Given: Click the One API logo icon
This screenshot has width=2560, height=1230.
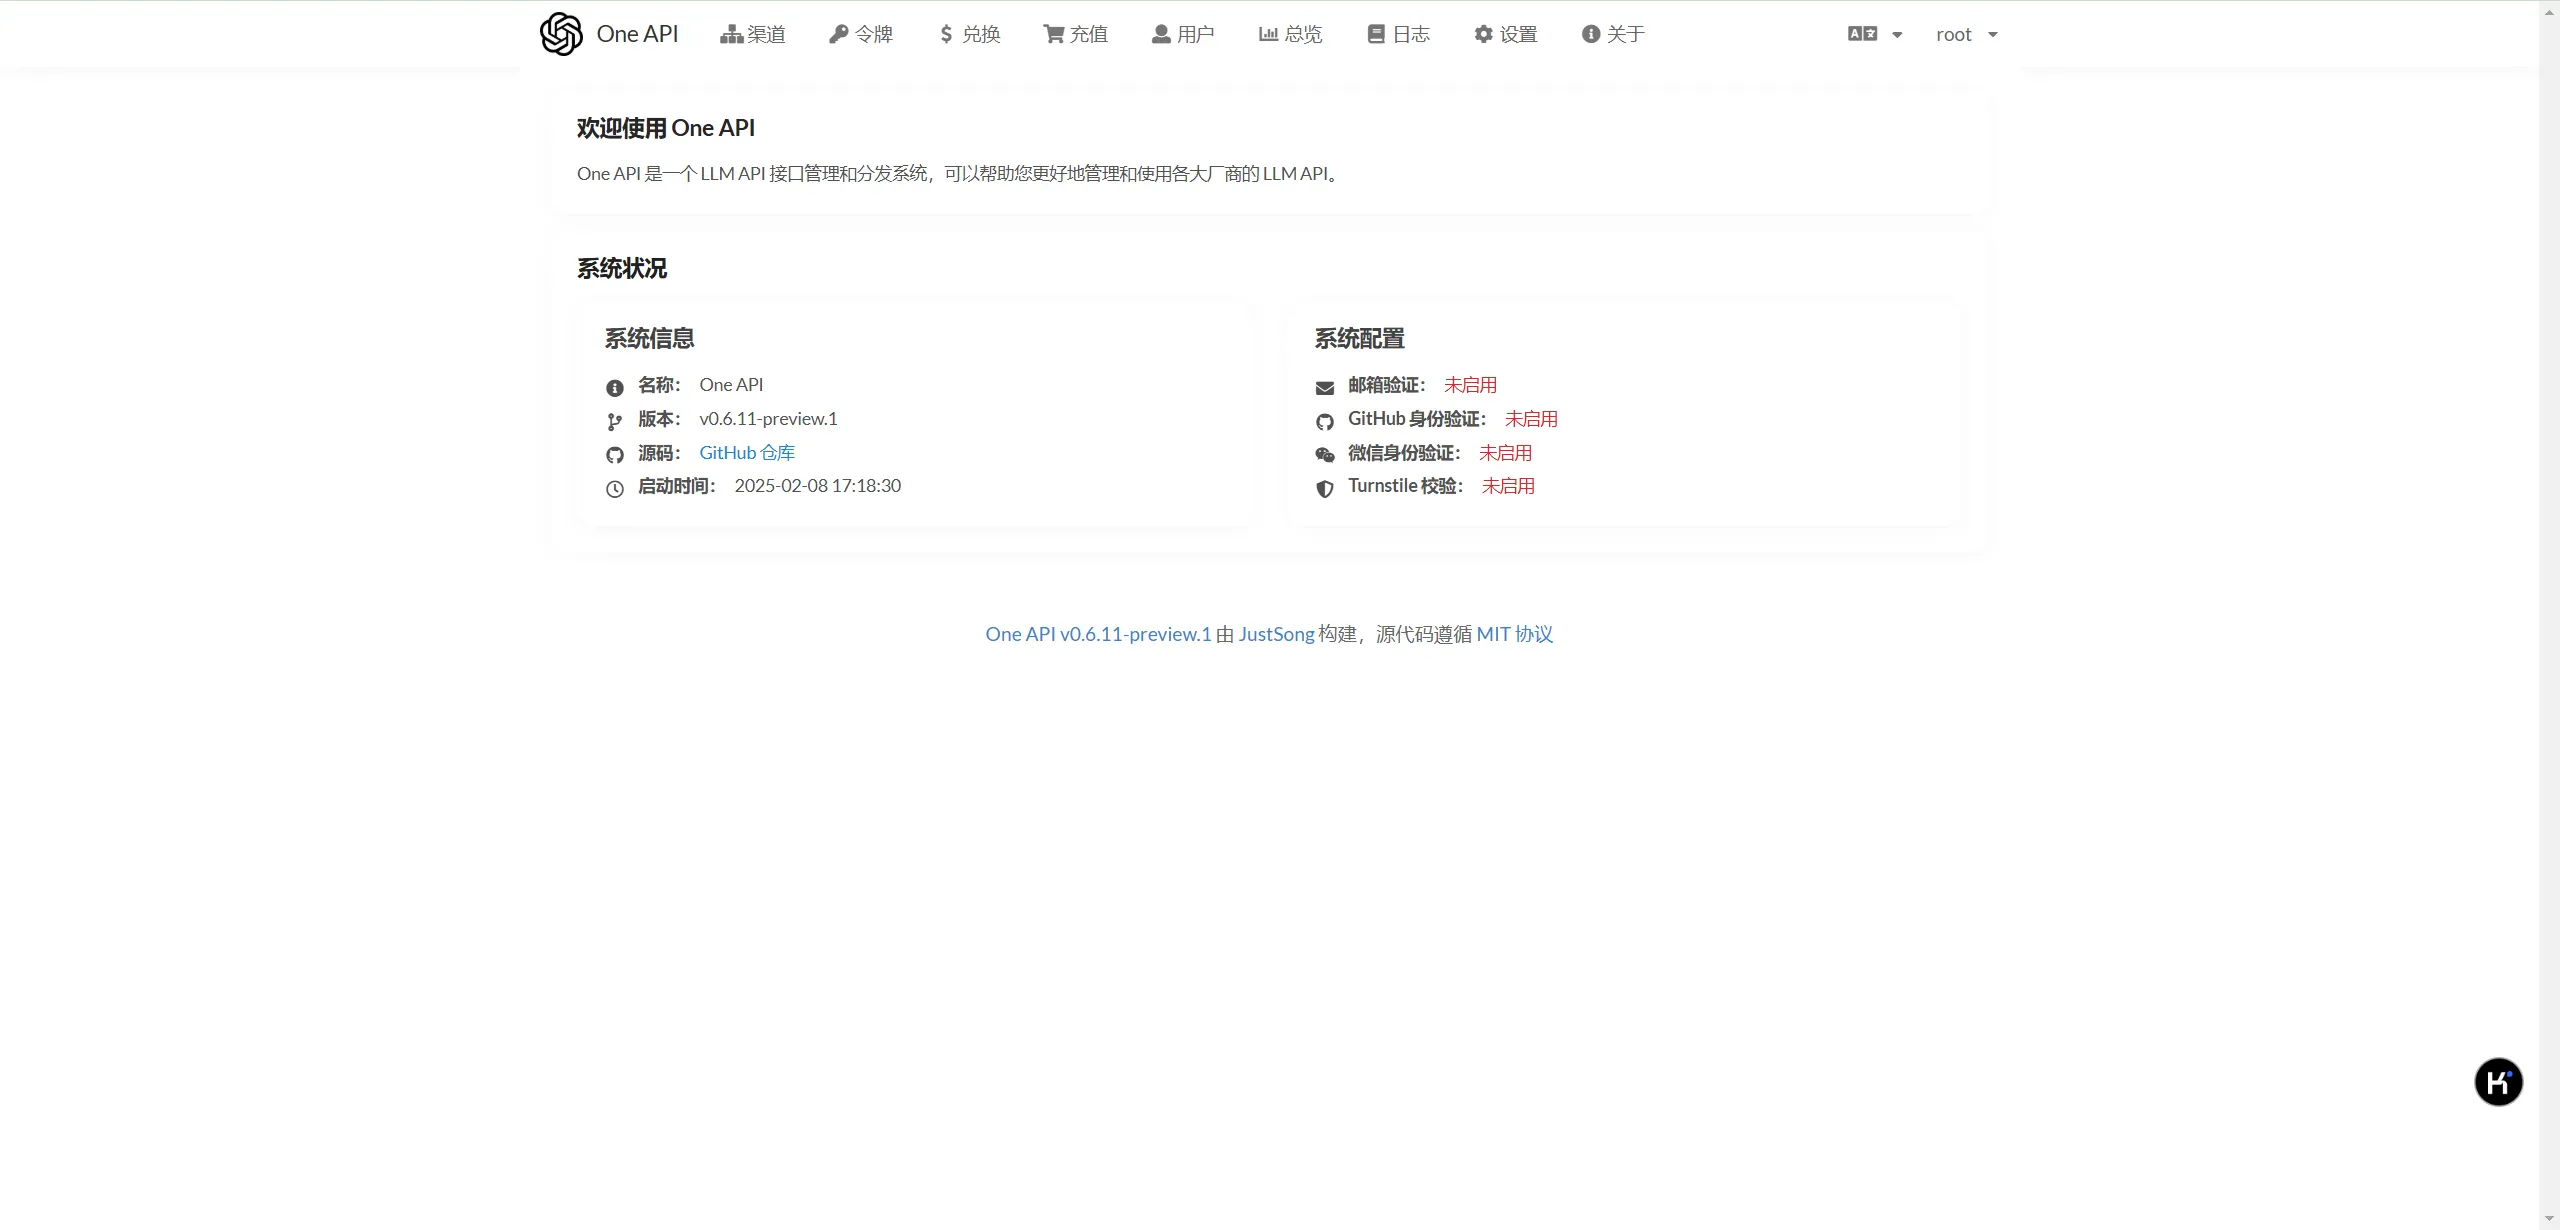Looking at the screenshot, I should coord(561,34).
